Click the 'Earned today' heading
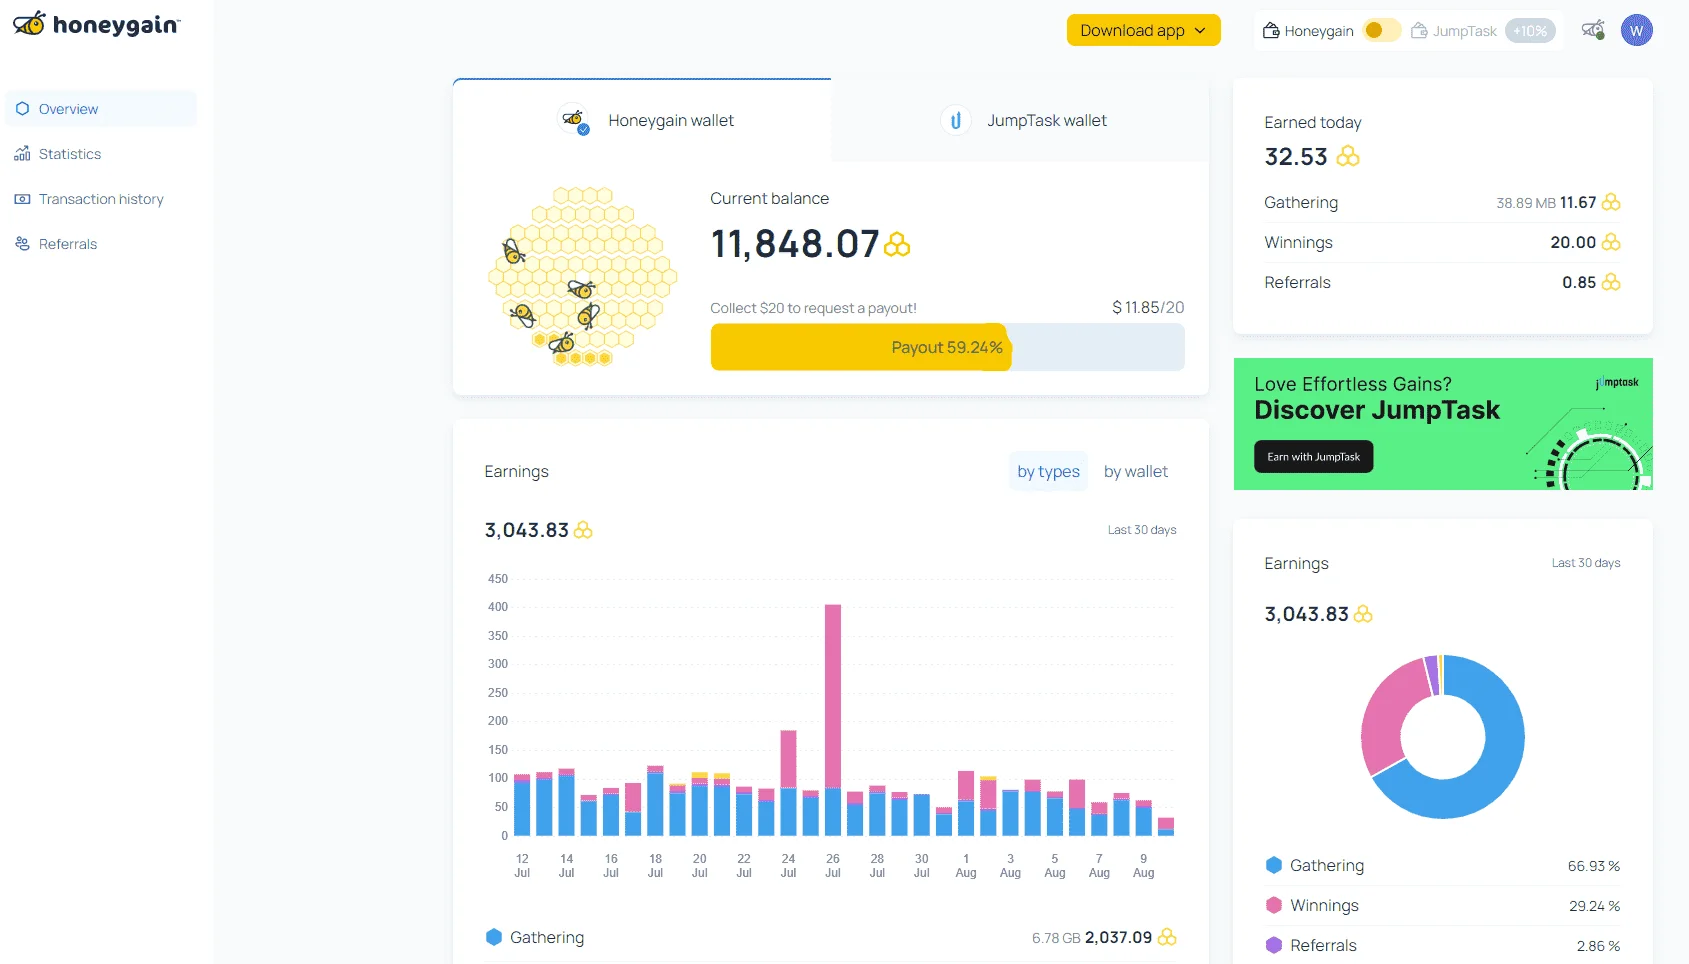This screenshot has height=964, width=1689. [x=1313, y=122]
